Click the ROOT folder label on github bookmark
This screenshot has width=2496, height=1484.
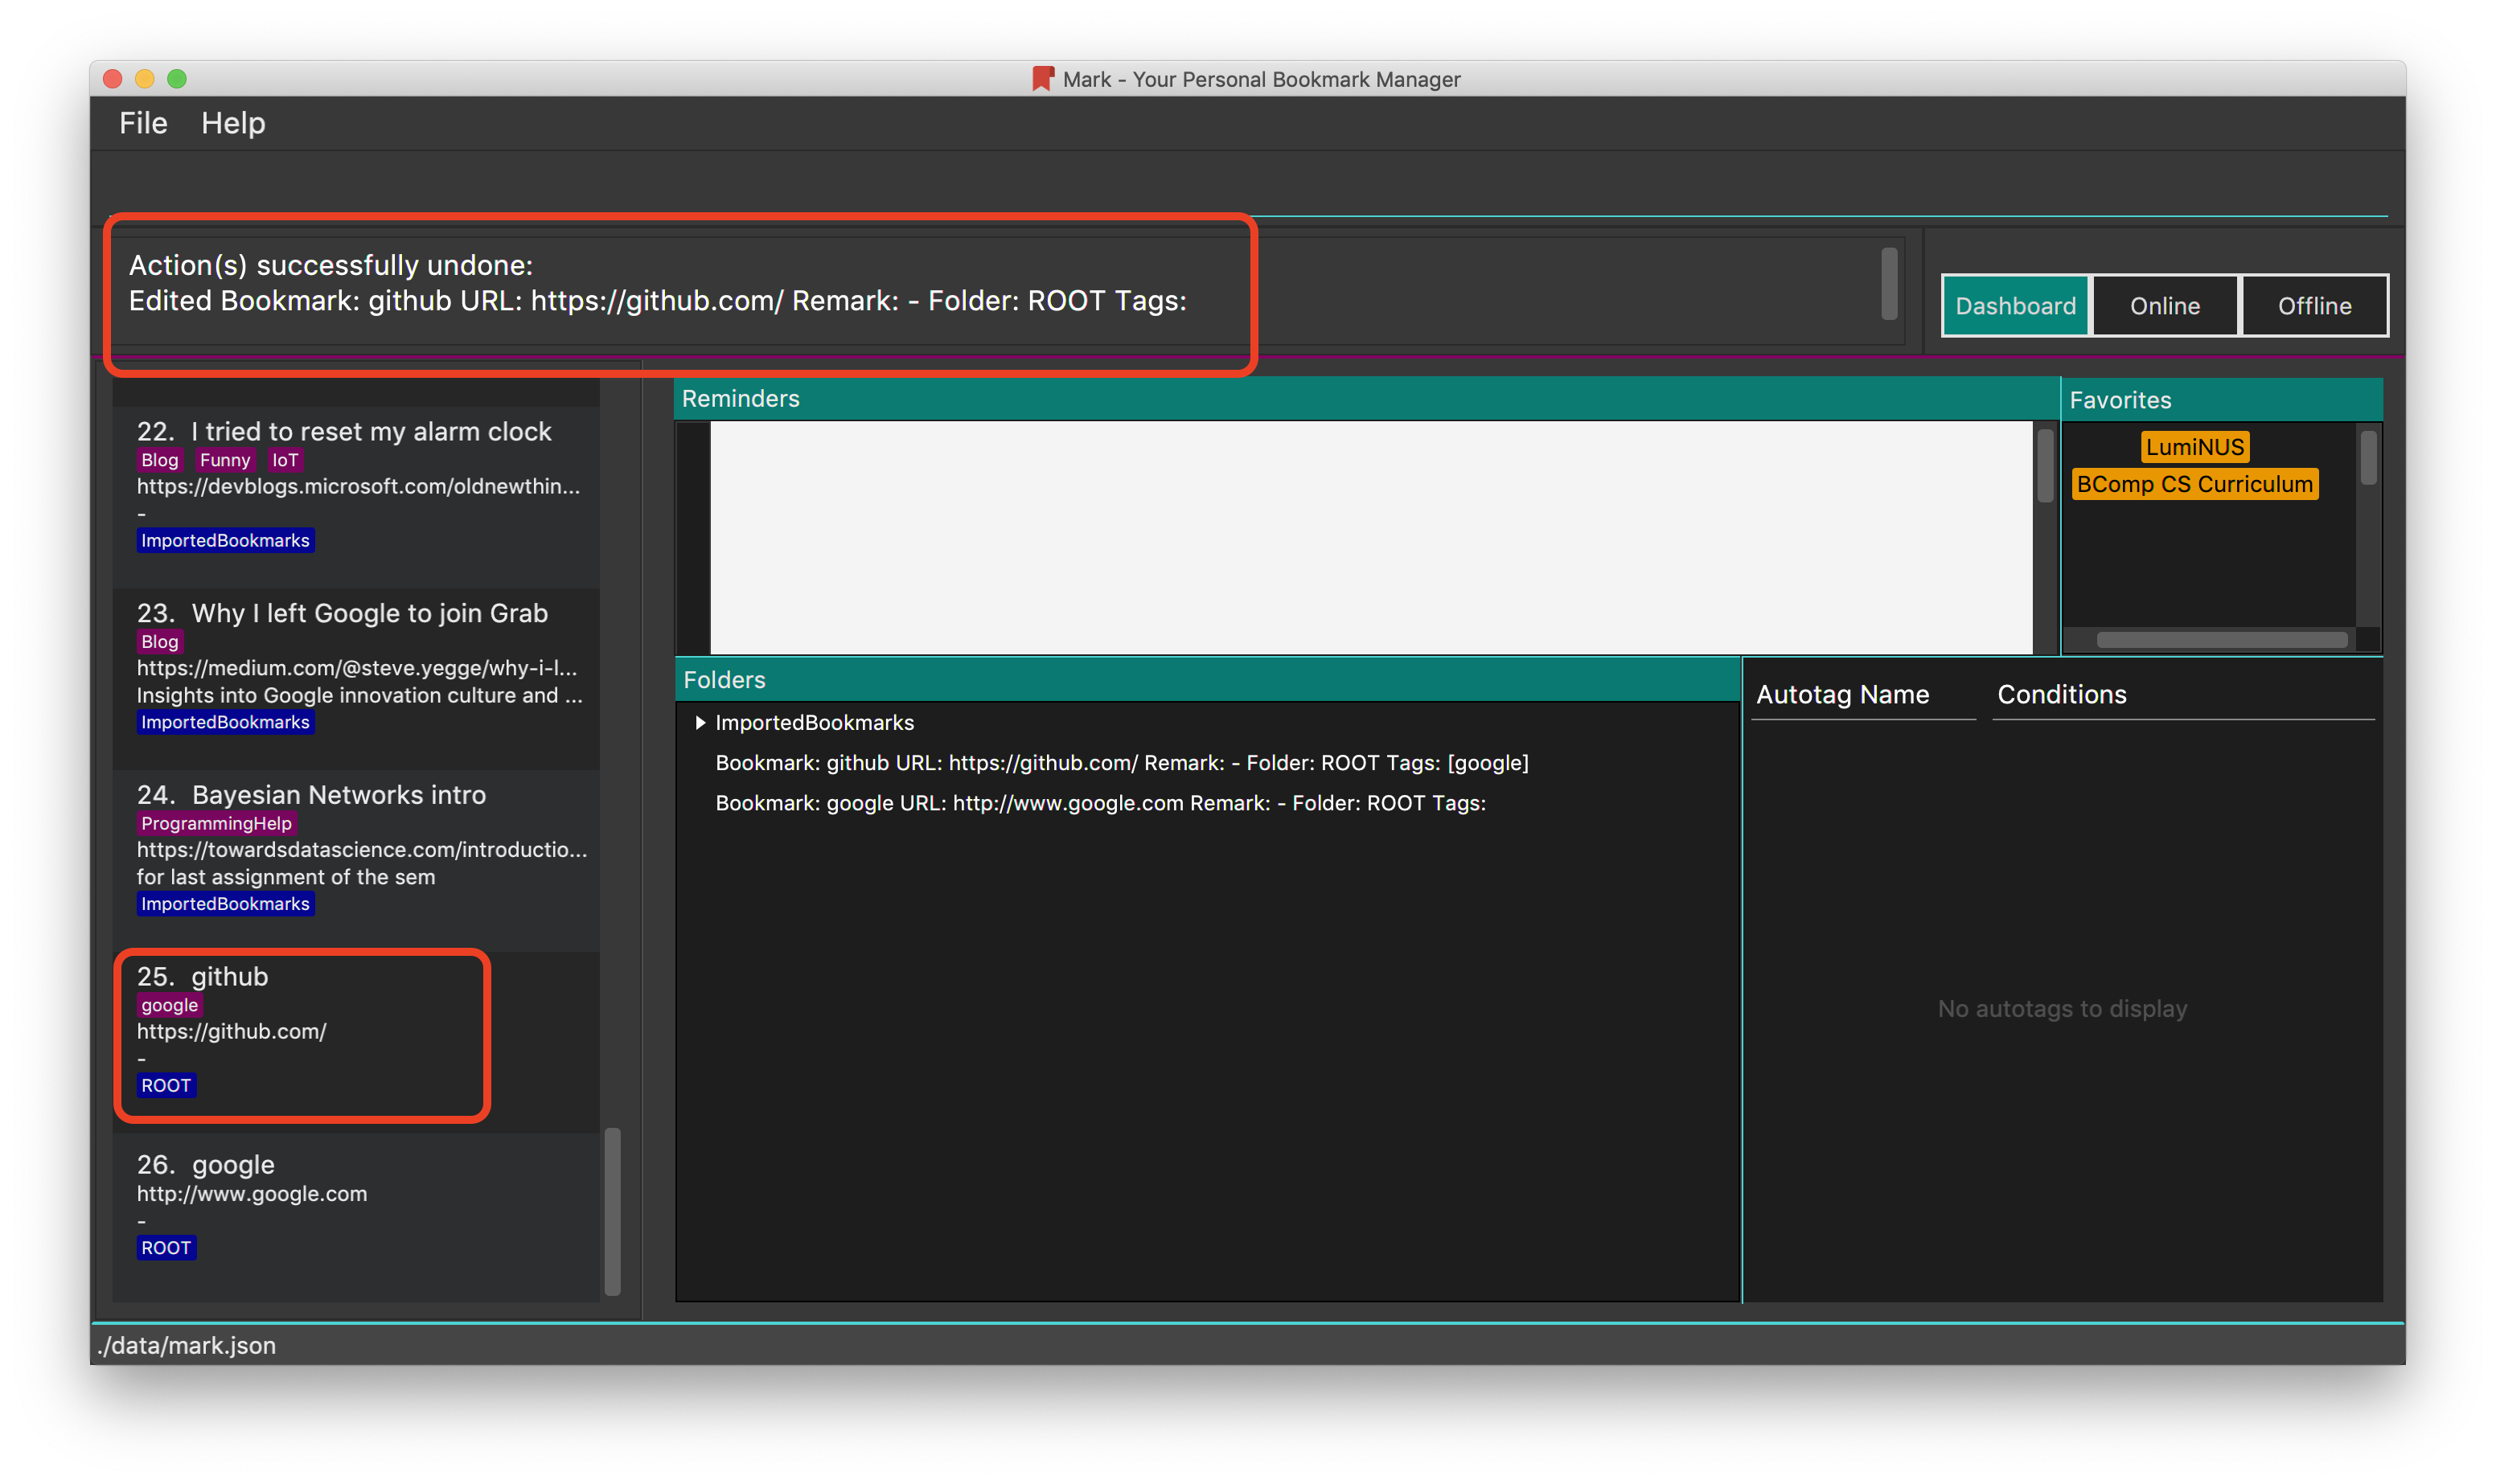point(166,1085)
